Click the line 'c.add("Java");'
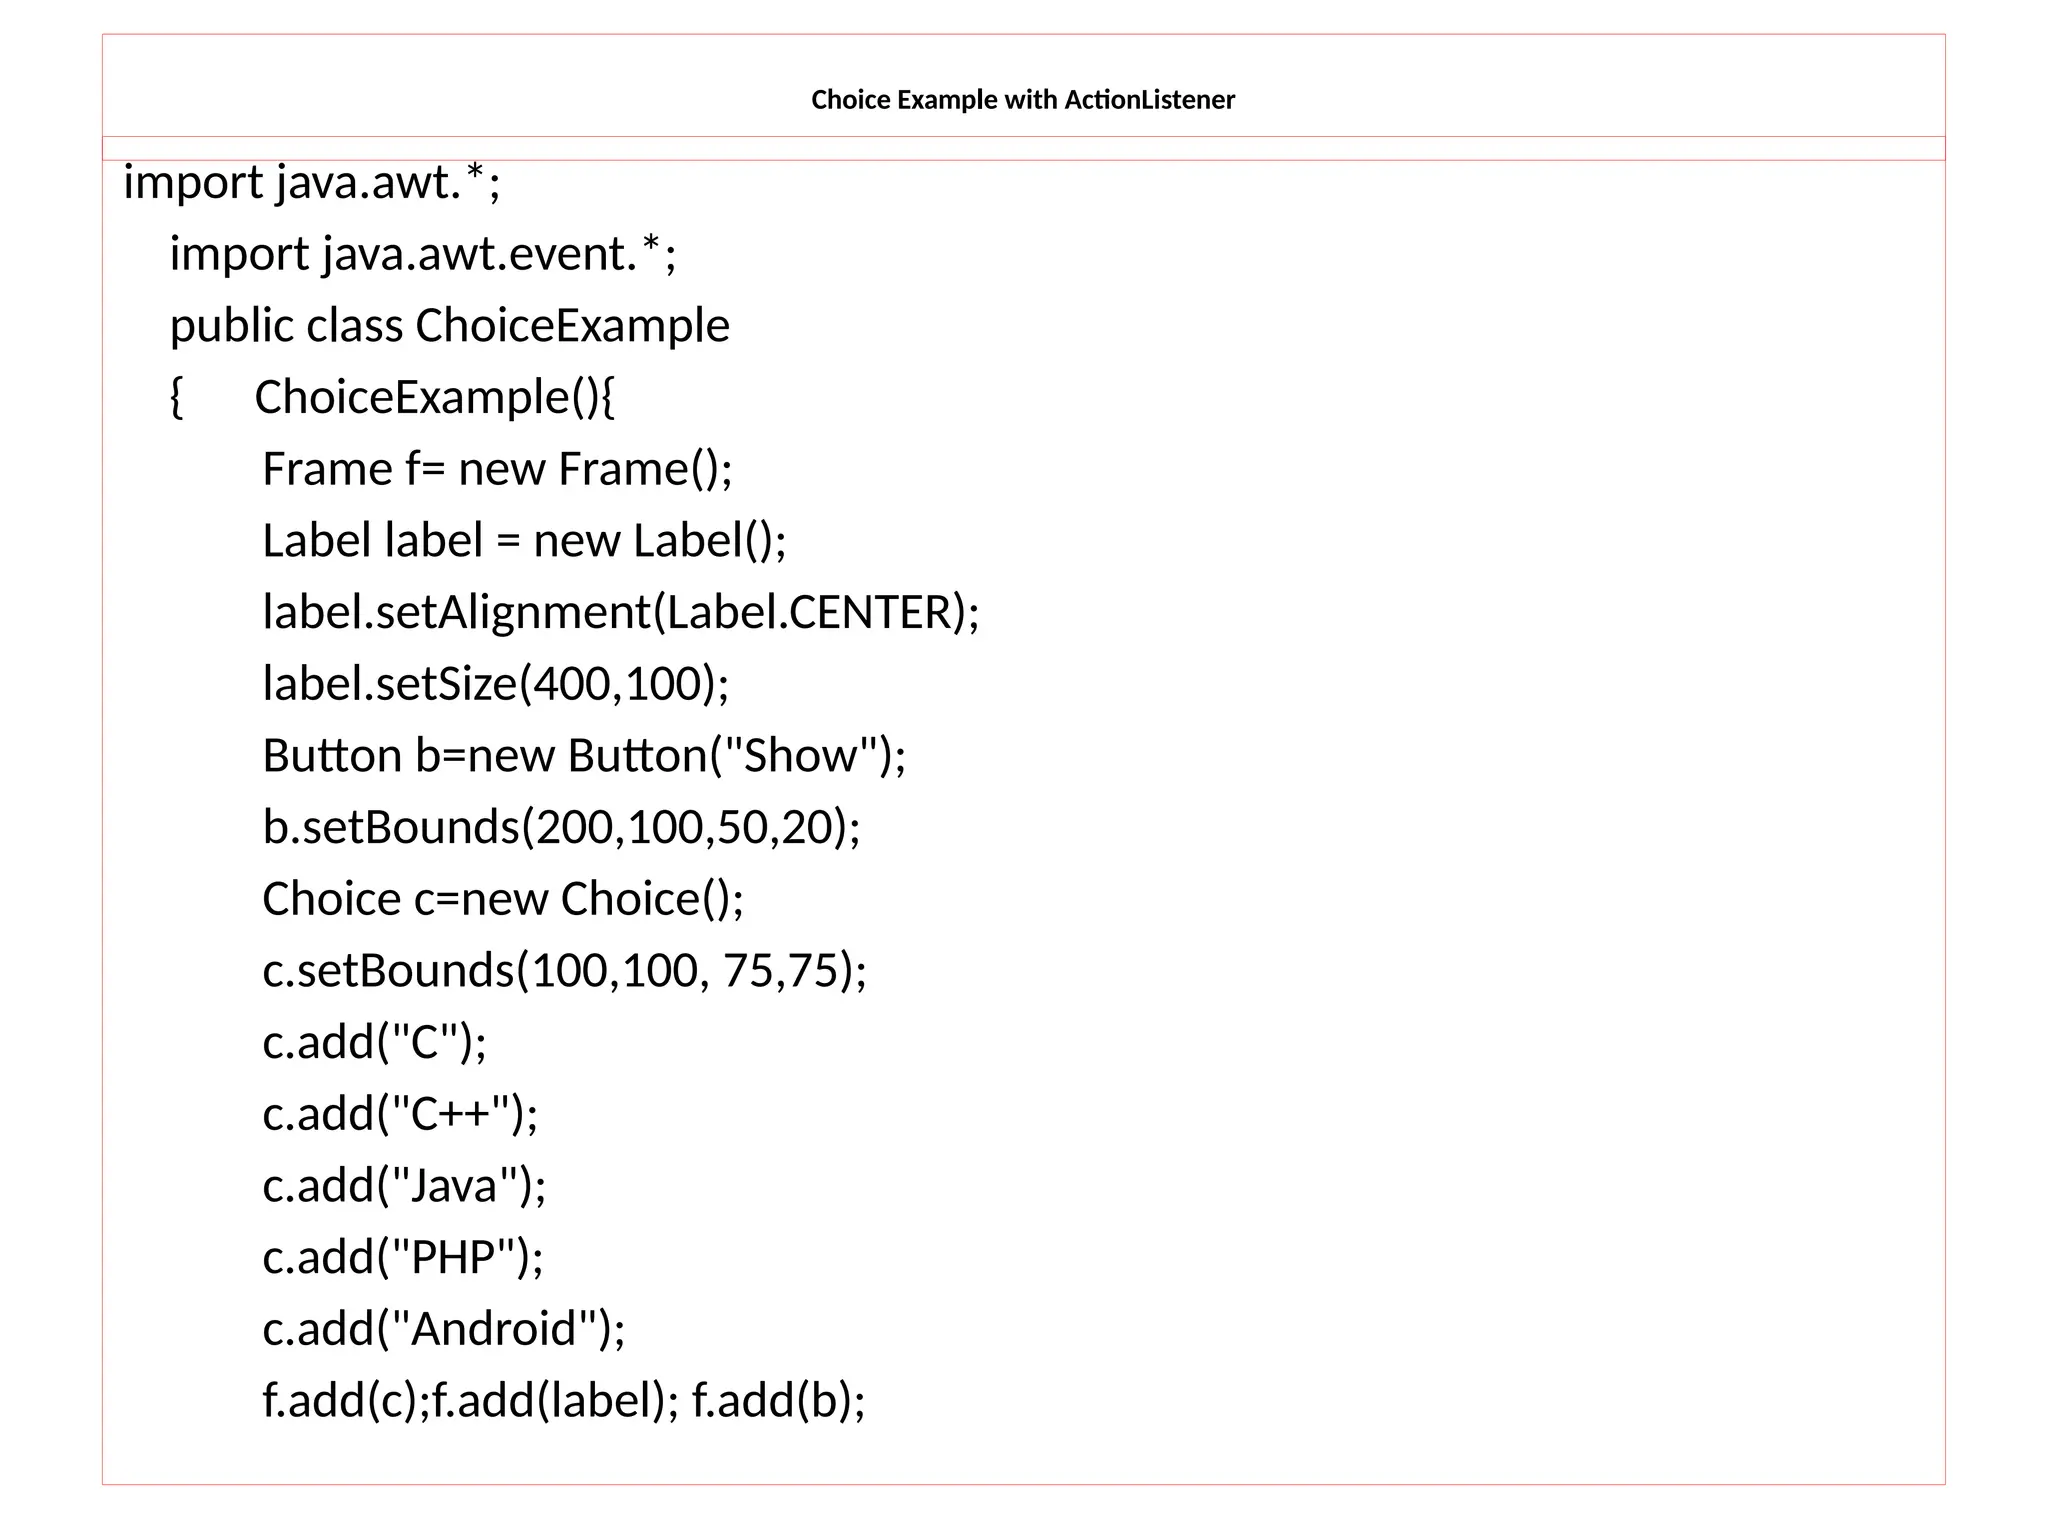Viewport: 2048px width, 1536px height. pyautogui.click(x=404, y=1186)
